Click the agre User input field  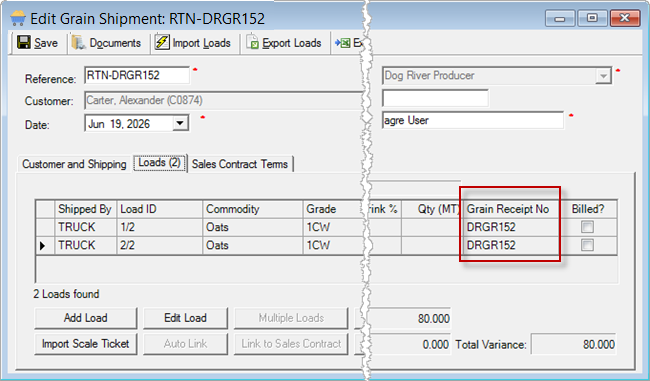[x=473, y=120]
